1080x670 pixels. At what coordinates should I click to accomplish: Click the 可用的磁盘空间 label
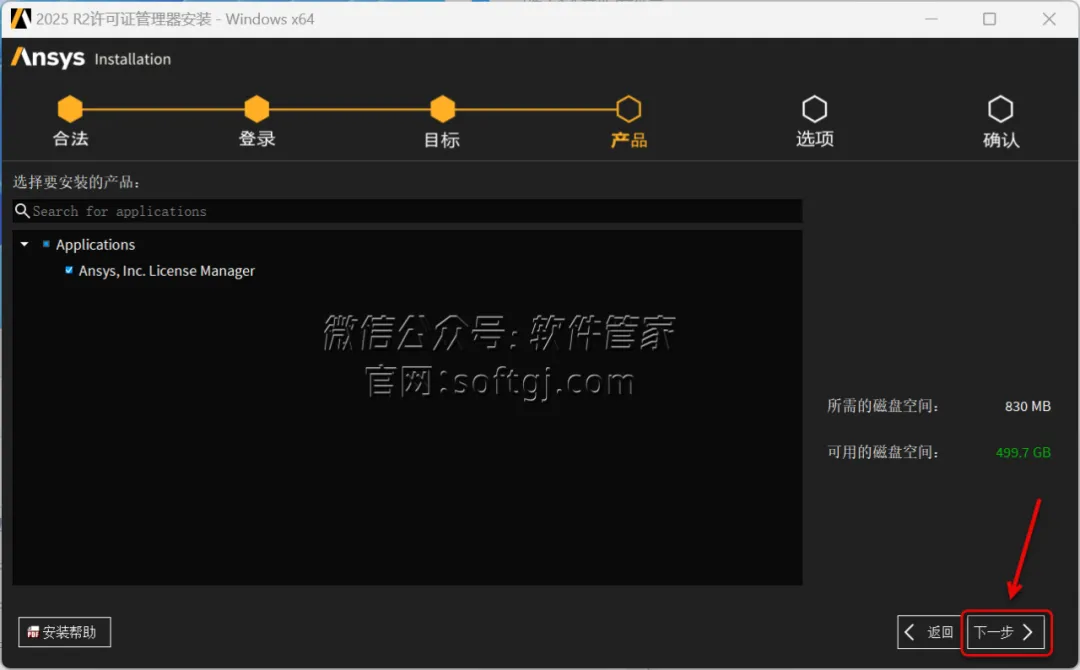[882, 452]
